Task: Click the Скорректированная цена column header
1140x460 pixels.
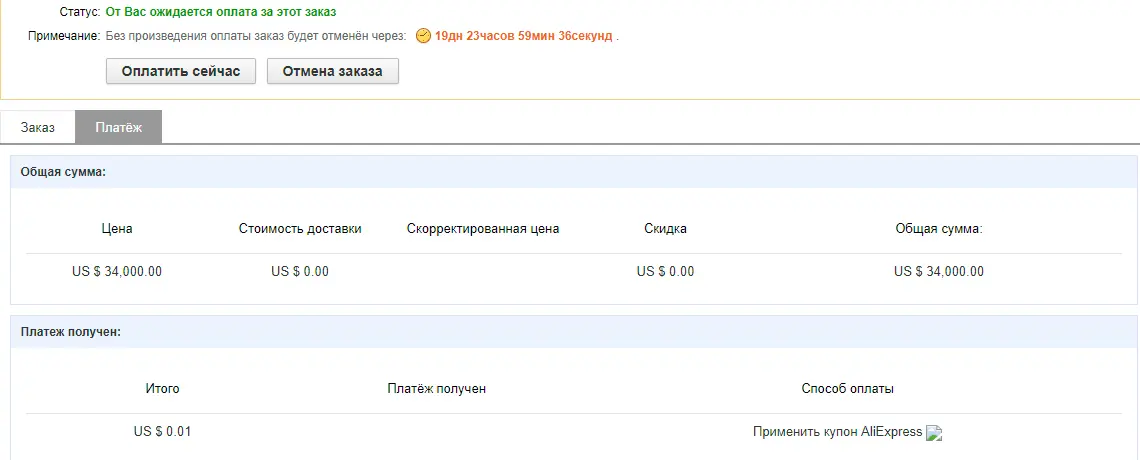Action: [x=483, y=229]
